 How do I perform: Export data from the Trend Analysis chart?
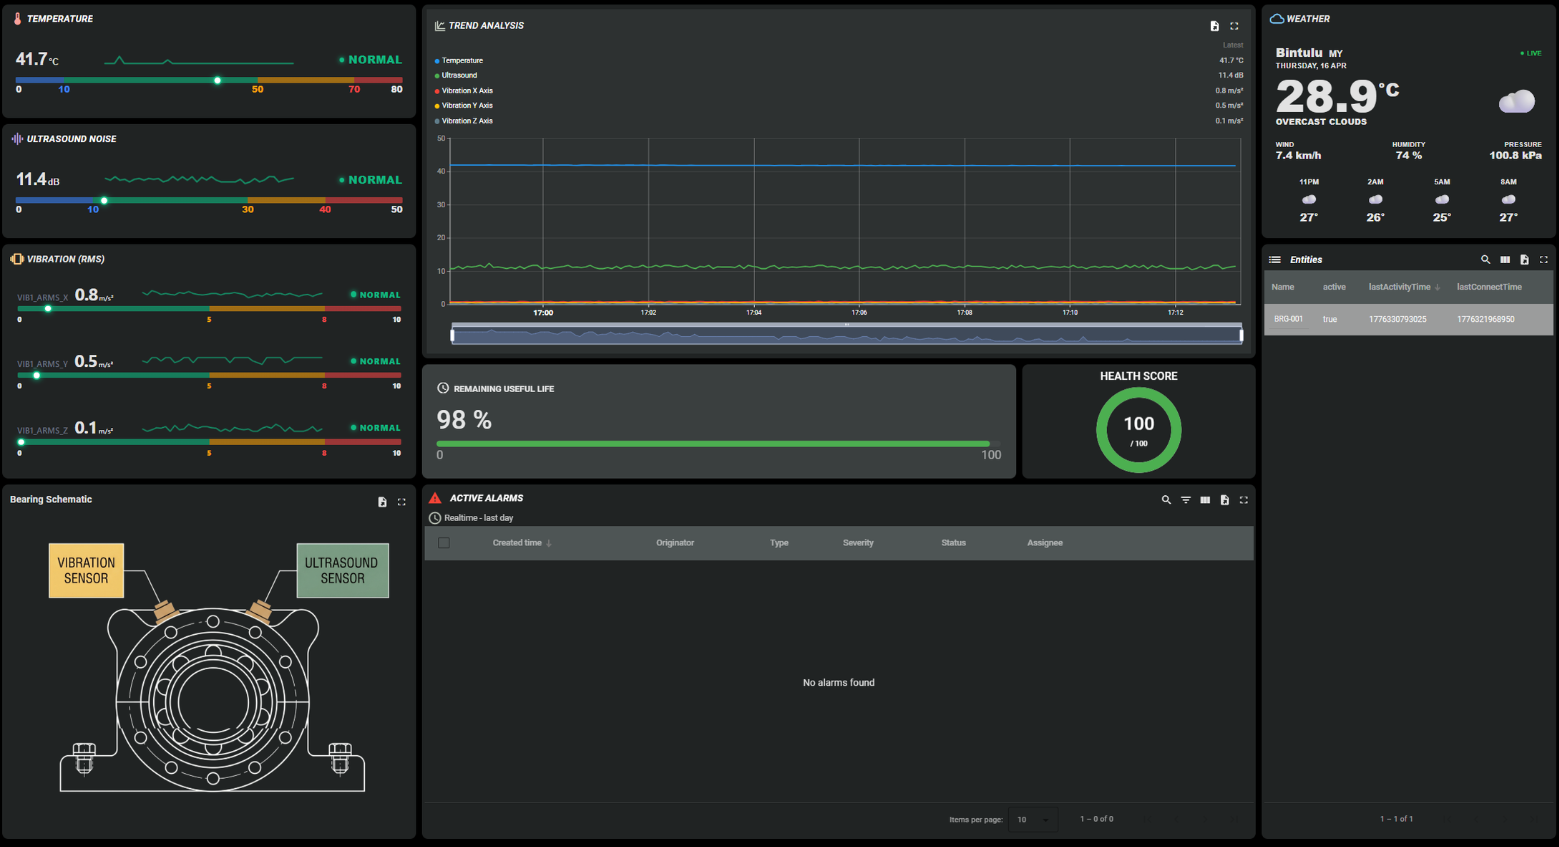[1215, 26]
